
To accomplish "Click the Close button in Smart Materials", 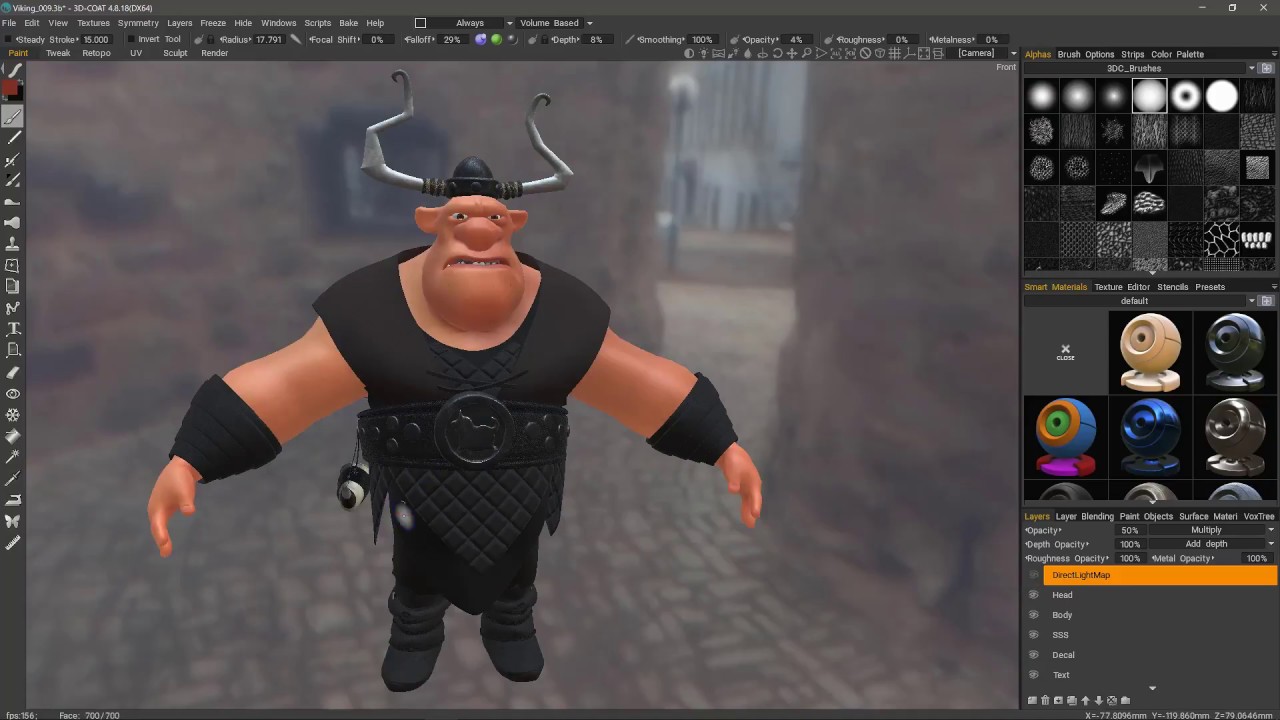I will [x=1065, y=352].
